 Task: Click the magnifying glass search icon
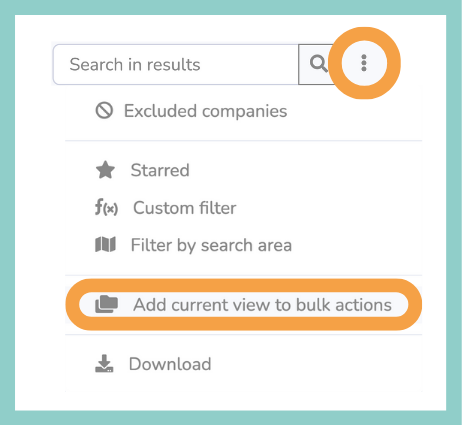[318, 63]
